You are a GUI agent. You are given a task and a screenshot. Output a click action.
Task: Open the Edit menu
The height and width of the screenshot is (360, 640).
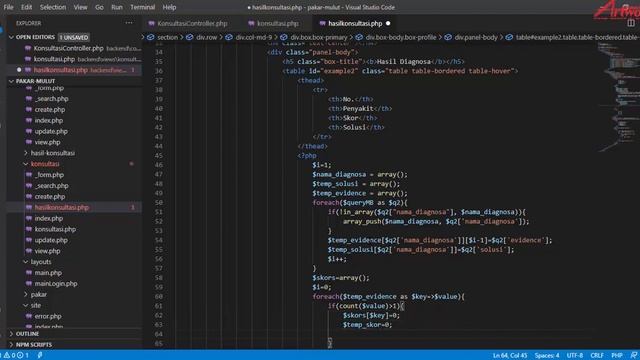[x=27, y=7]
